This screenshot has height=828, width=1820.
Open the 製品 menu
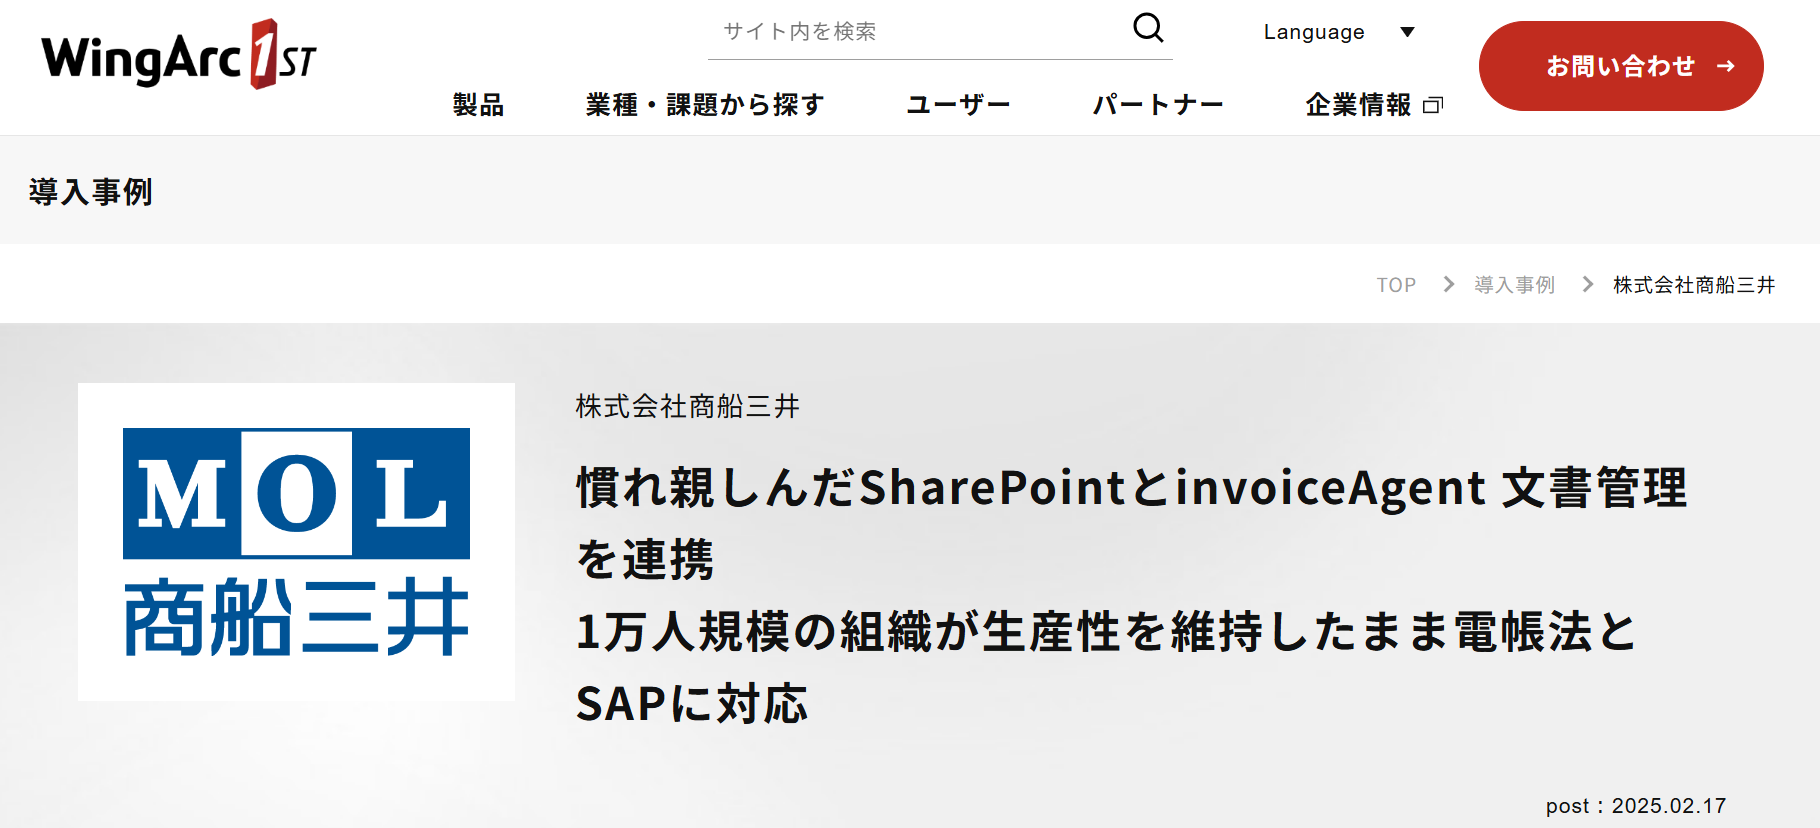pos(478,105)
